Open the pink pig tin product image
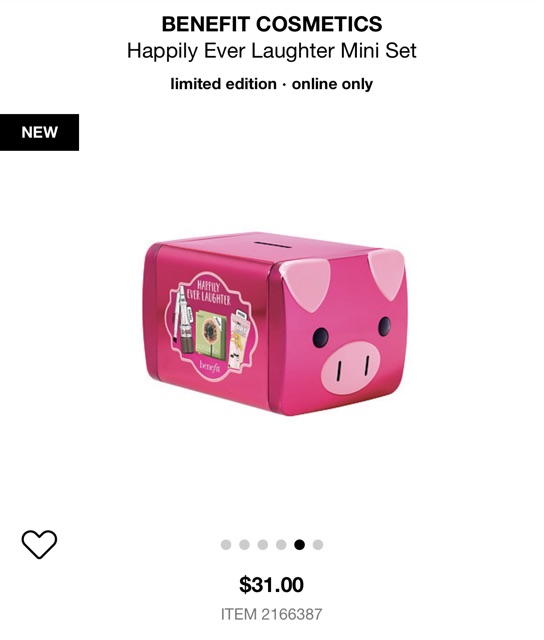This screenshot has height=640, width=544. [275, 323]
